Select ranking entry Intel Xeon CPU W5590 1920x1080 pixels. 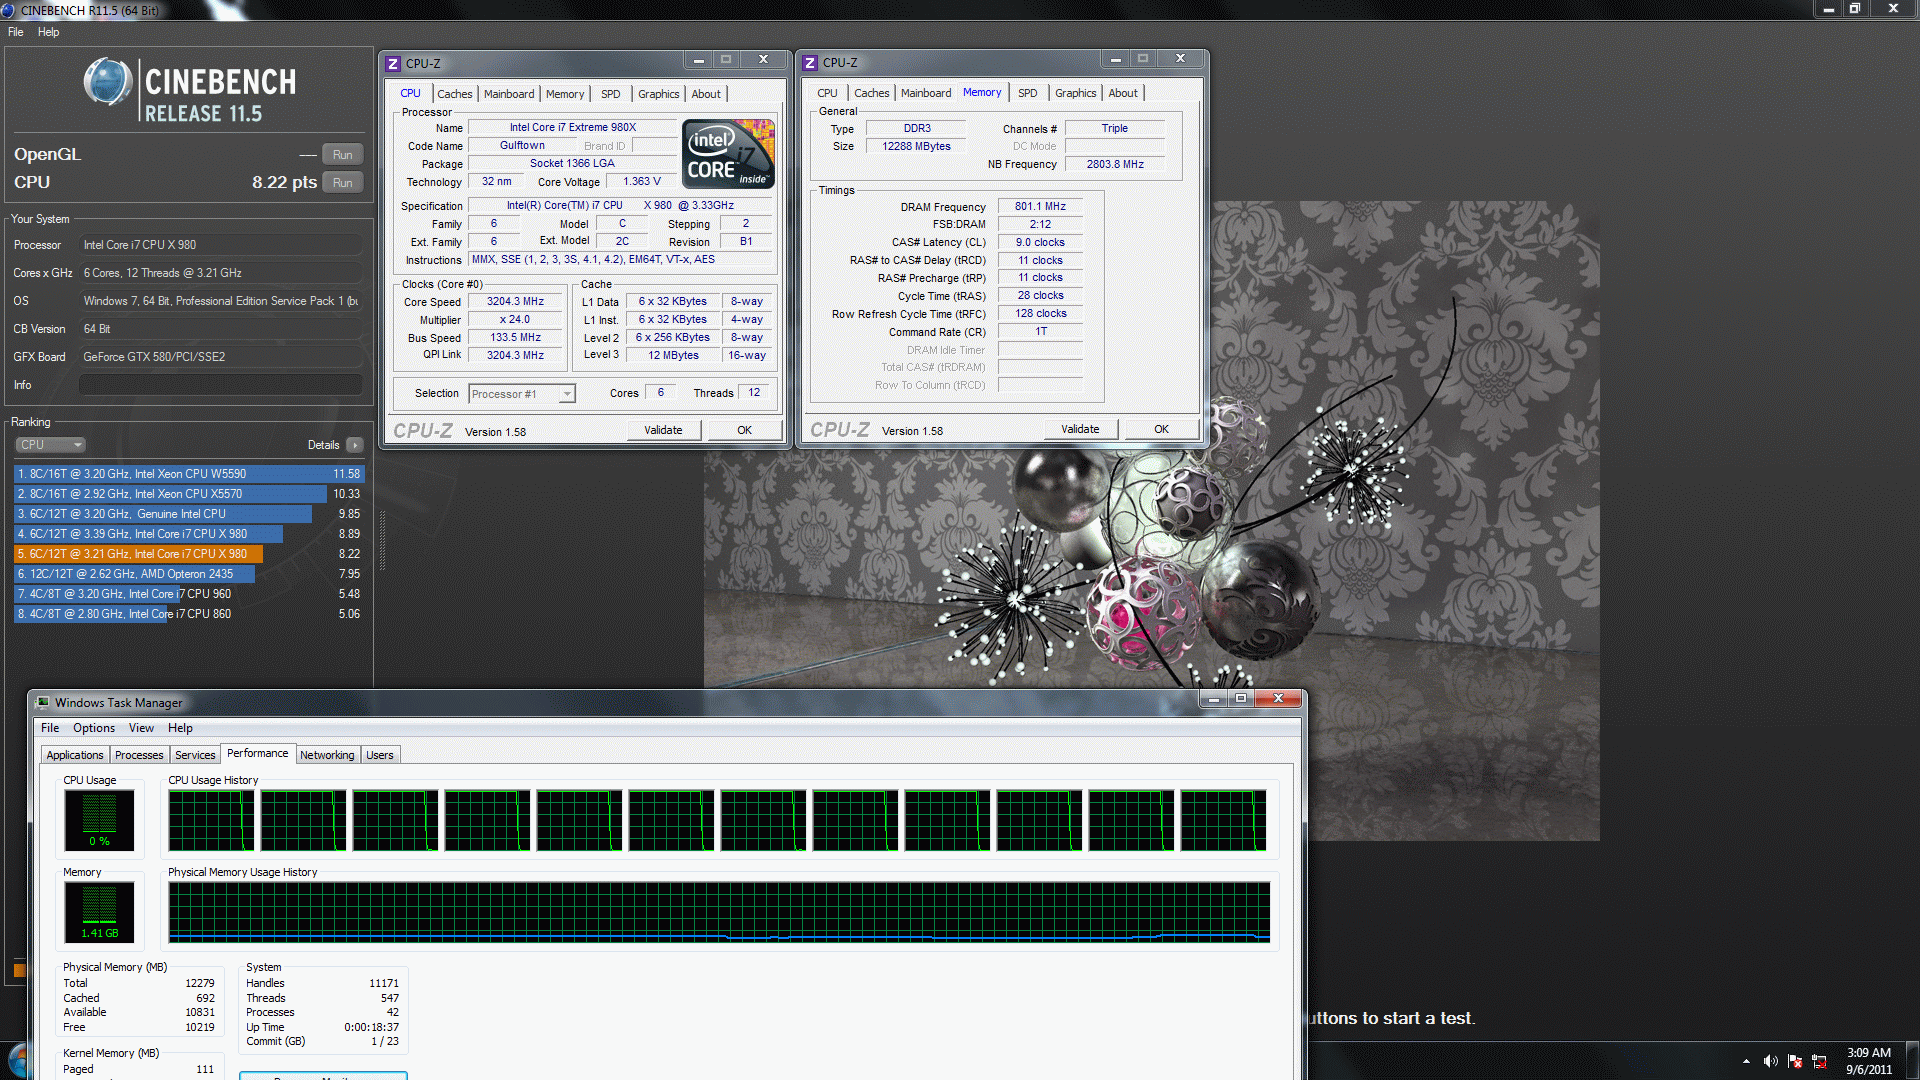pos(189,474)
